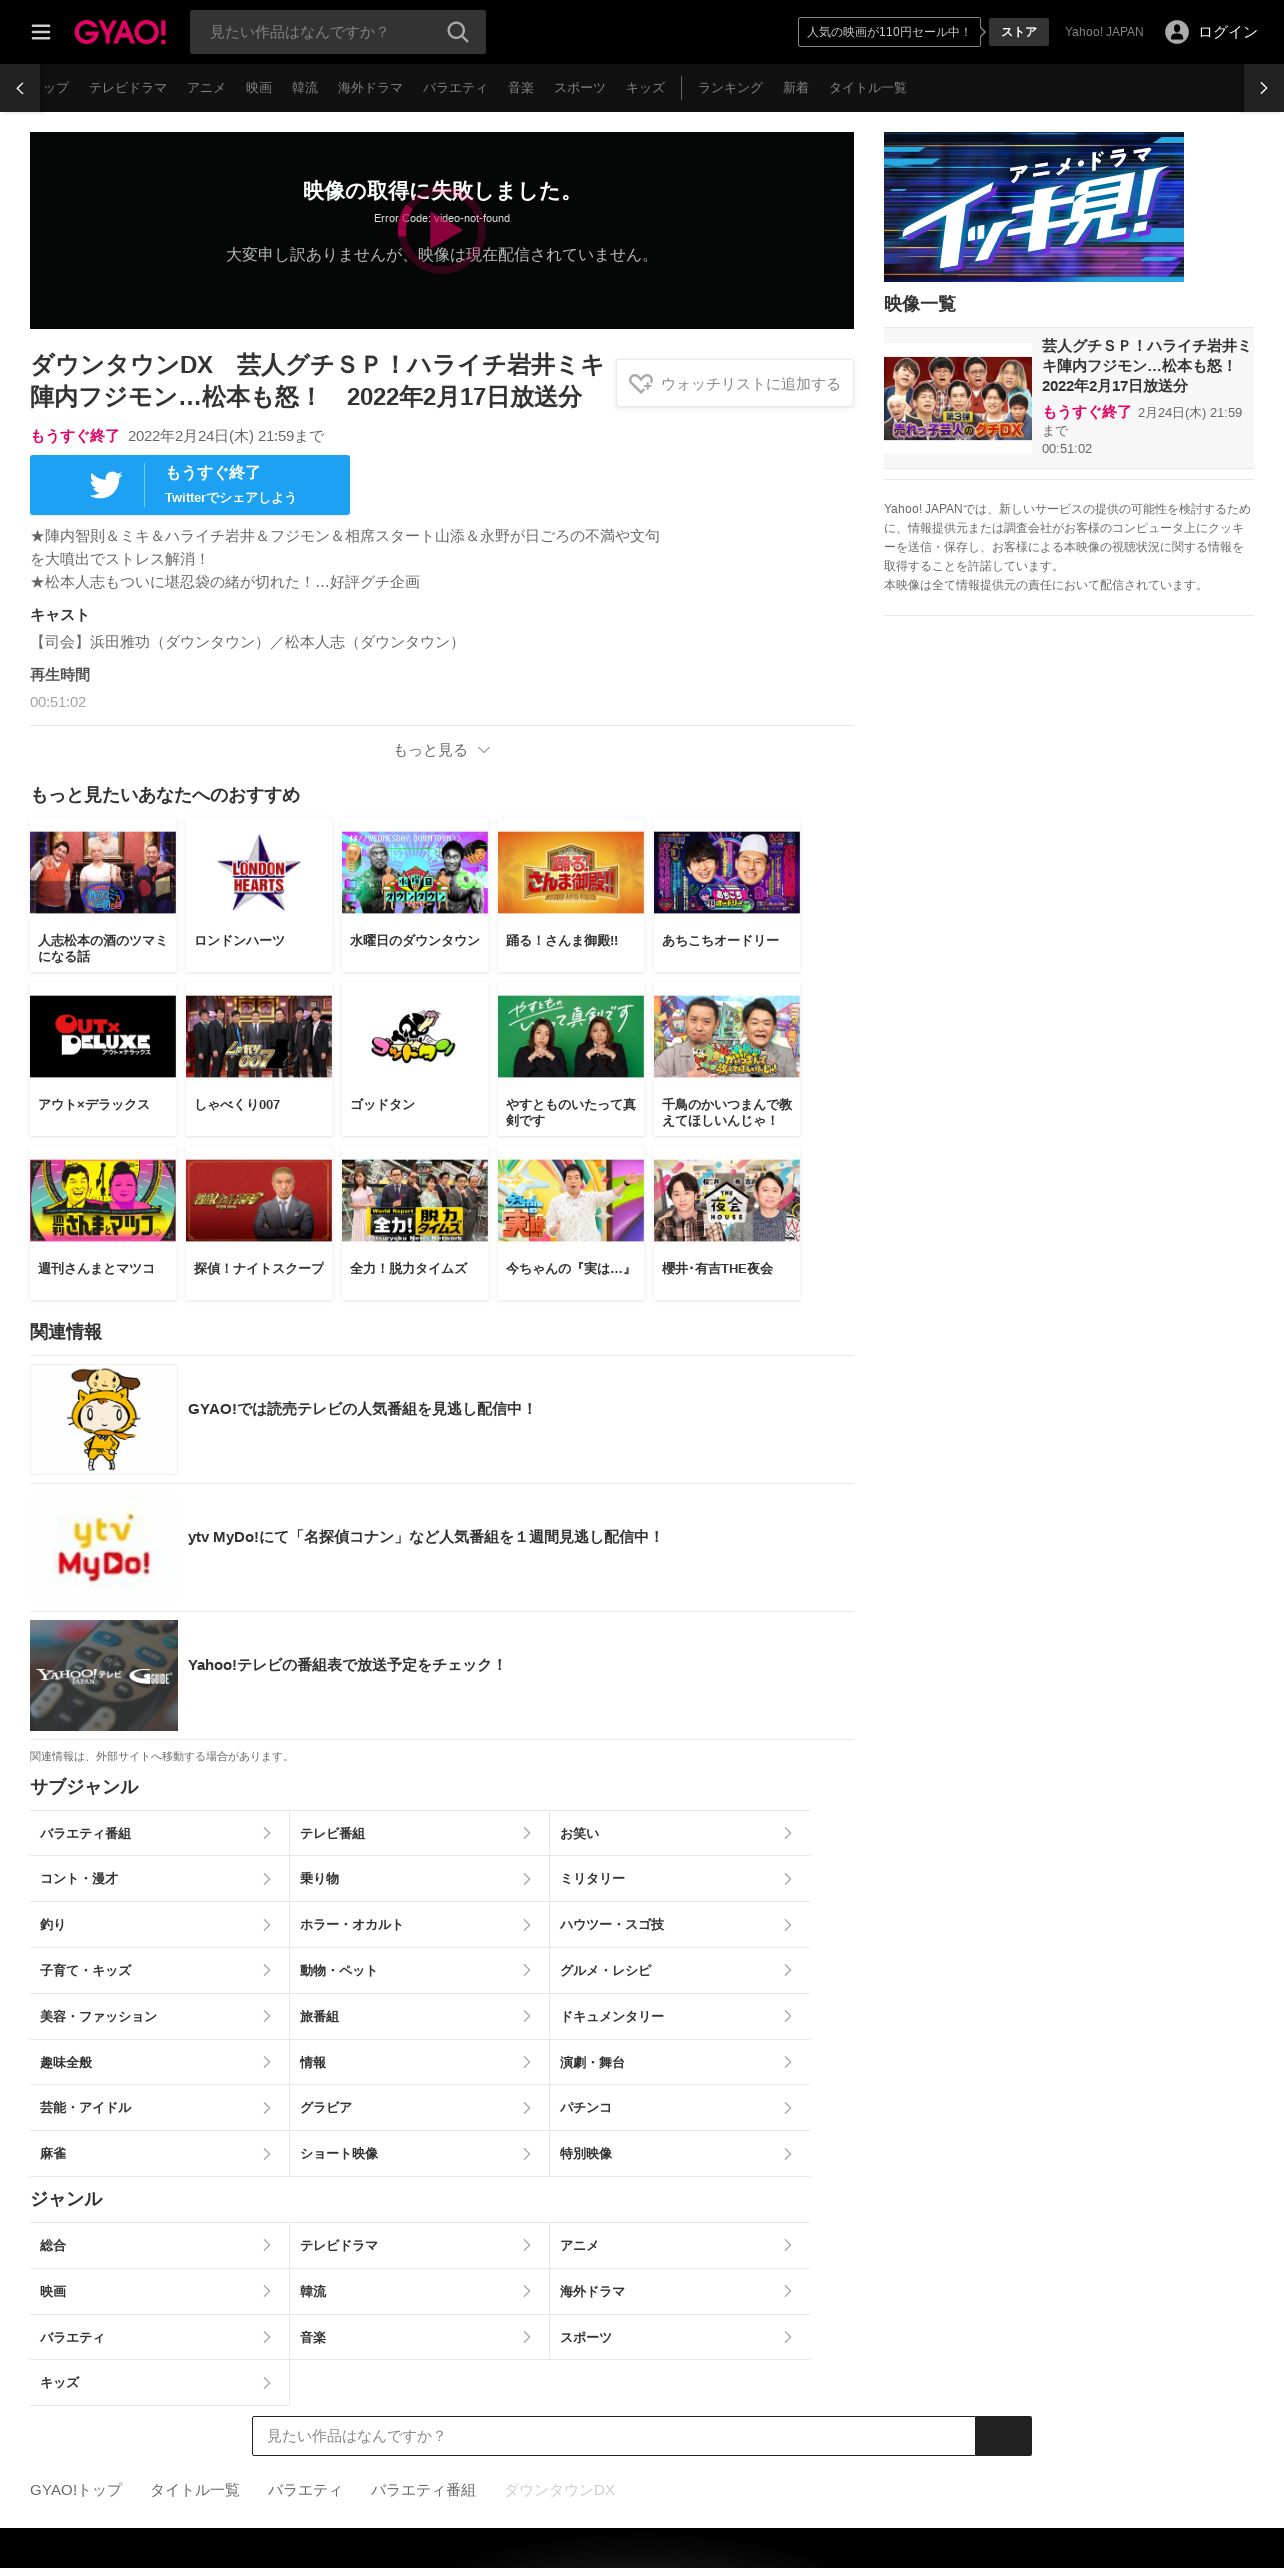1284x2568 pixels.
Task: Open the テレビドラマ navigation tab
Action: 128,88
